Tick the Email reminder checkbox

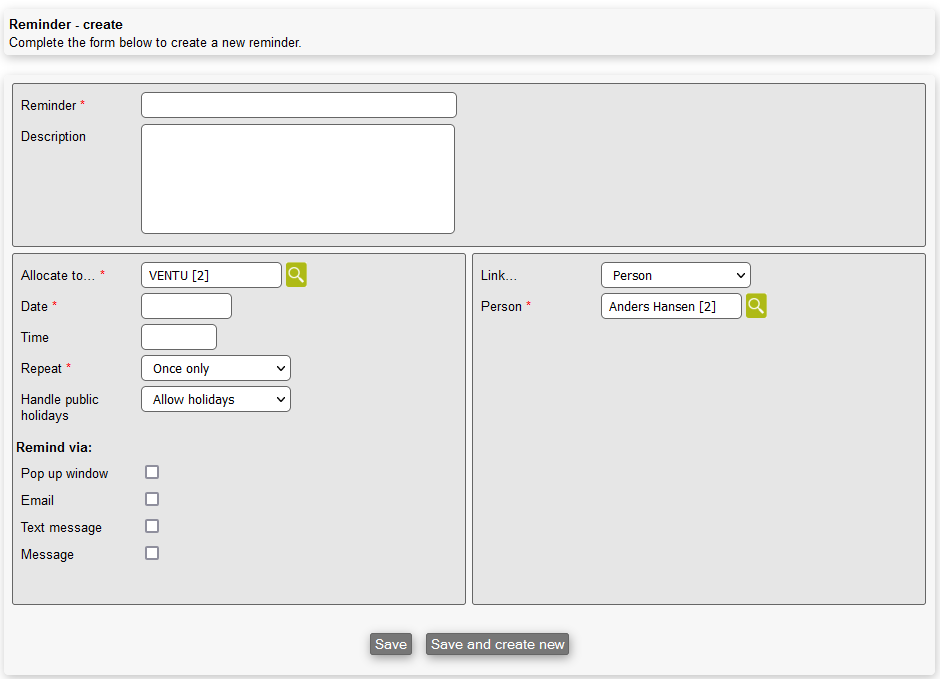[152, 499]
